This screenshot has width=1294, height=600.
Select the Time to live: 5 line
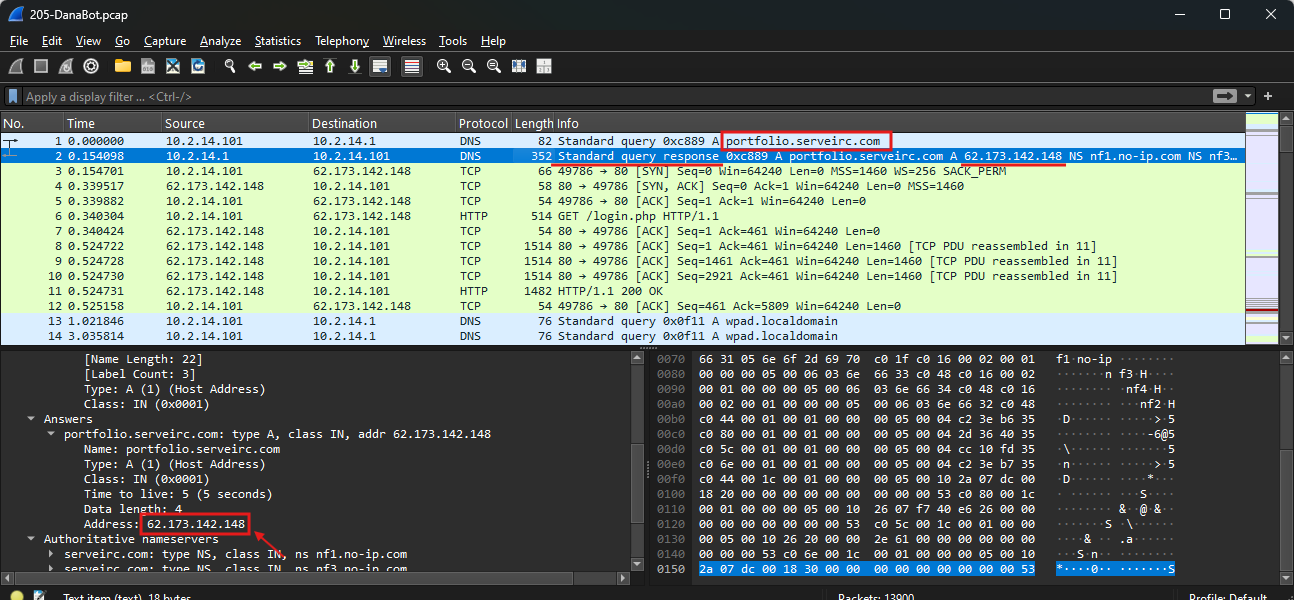177,494
